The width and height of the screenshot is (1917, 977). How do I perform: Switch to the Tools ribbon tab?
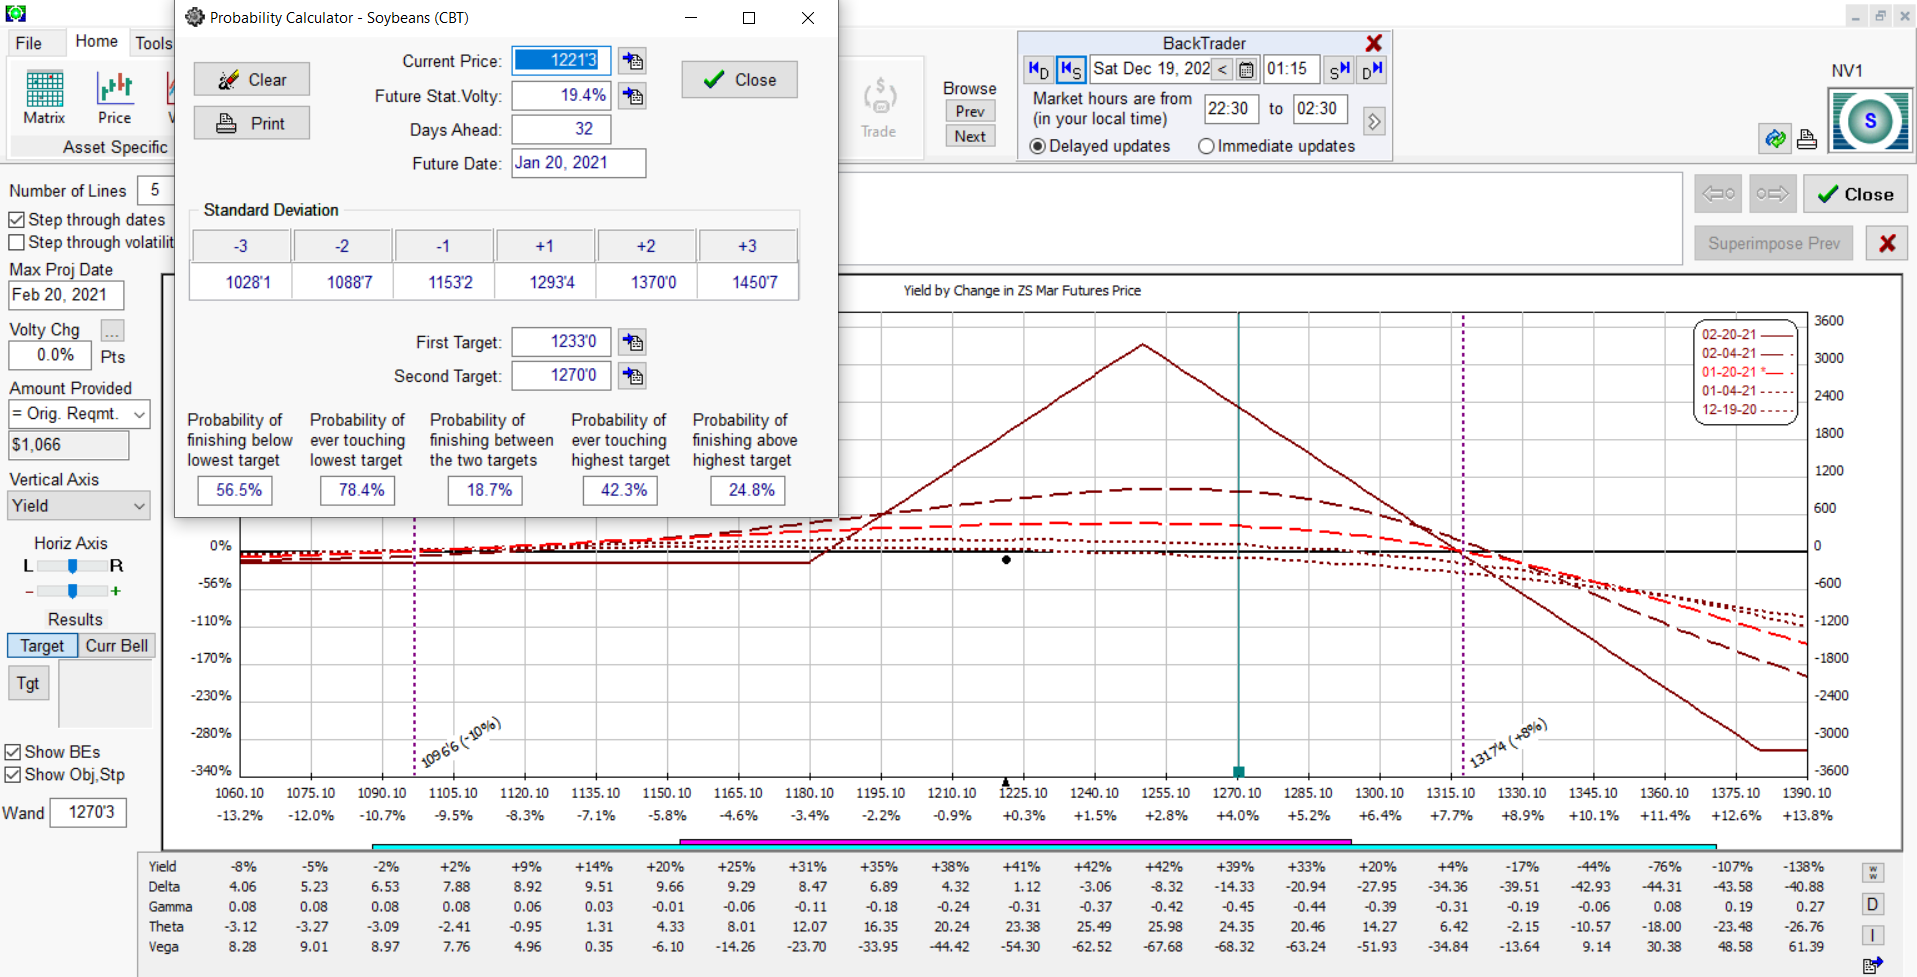tap(153, 43)
